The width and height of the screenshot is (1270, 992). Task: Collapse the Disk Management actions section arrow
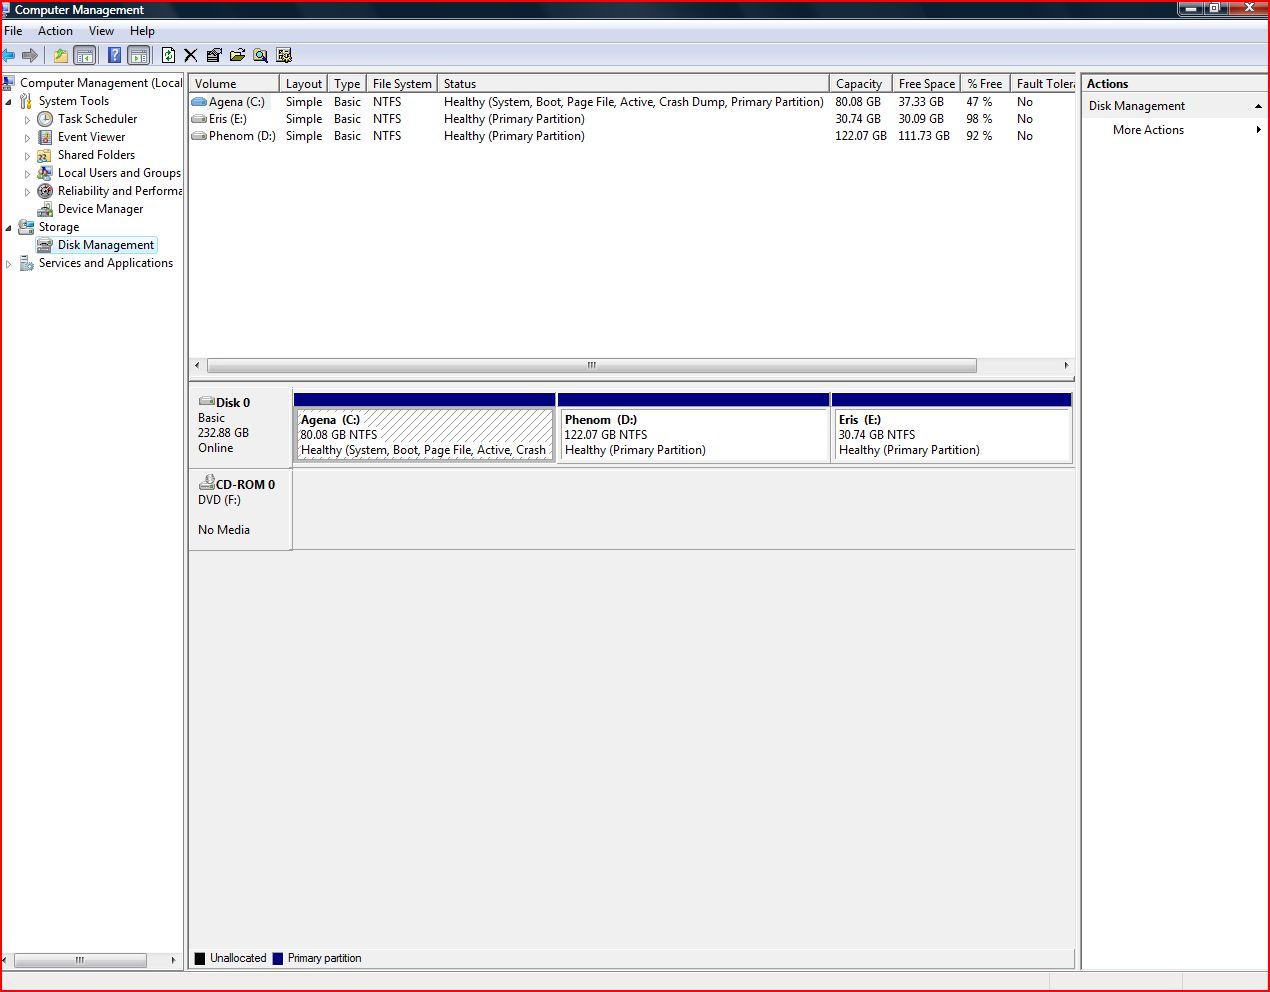click(1258, 106)
